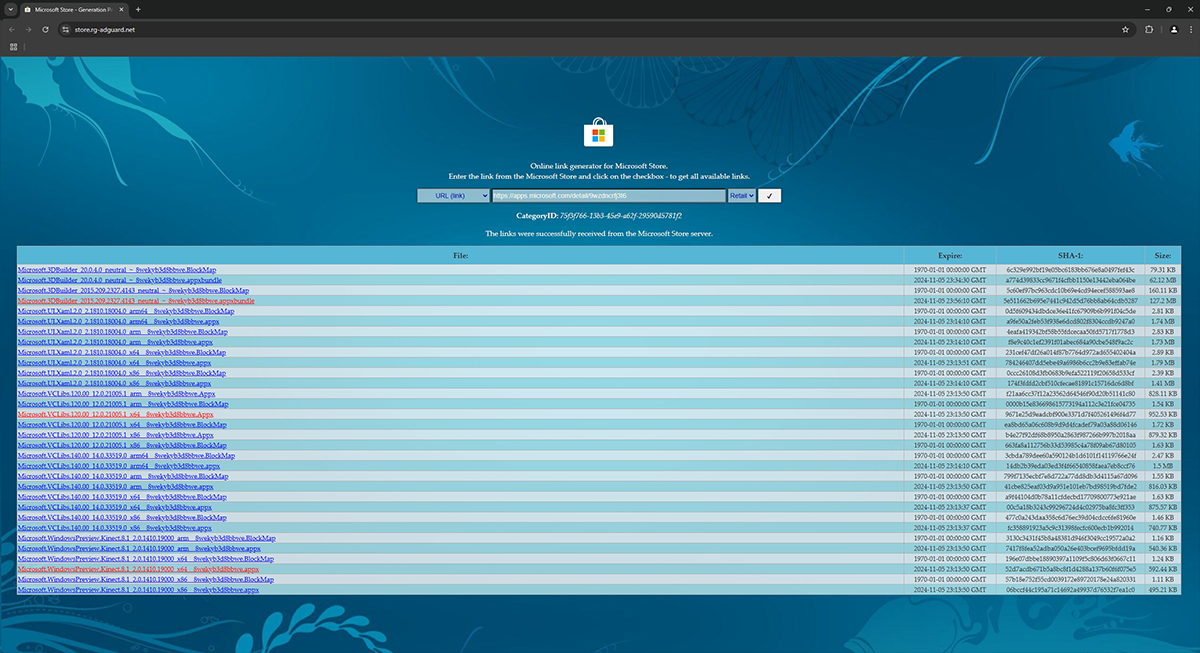Open VCLibs.140.00 arm64 appx link

coord(119,466)
